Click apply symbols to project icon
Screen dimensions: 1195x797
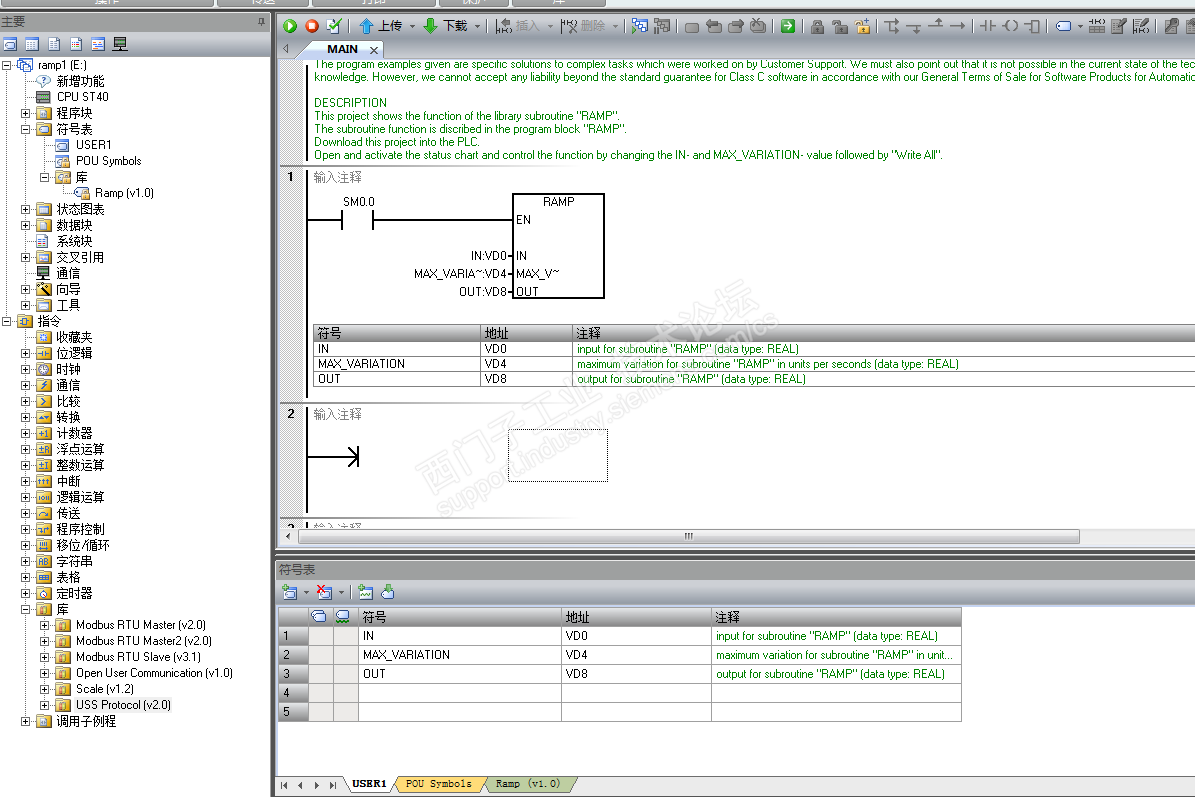pyautogui.click(x=388, y=592)
